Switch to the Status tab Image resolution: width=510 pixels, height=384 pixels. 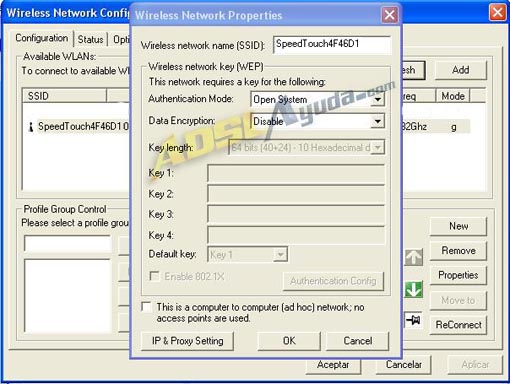click(x=90, y=39)
